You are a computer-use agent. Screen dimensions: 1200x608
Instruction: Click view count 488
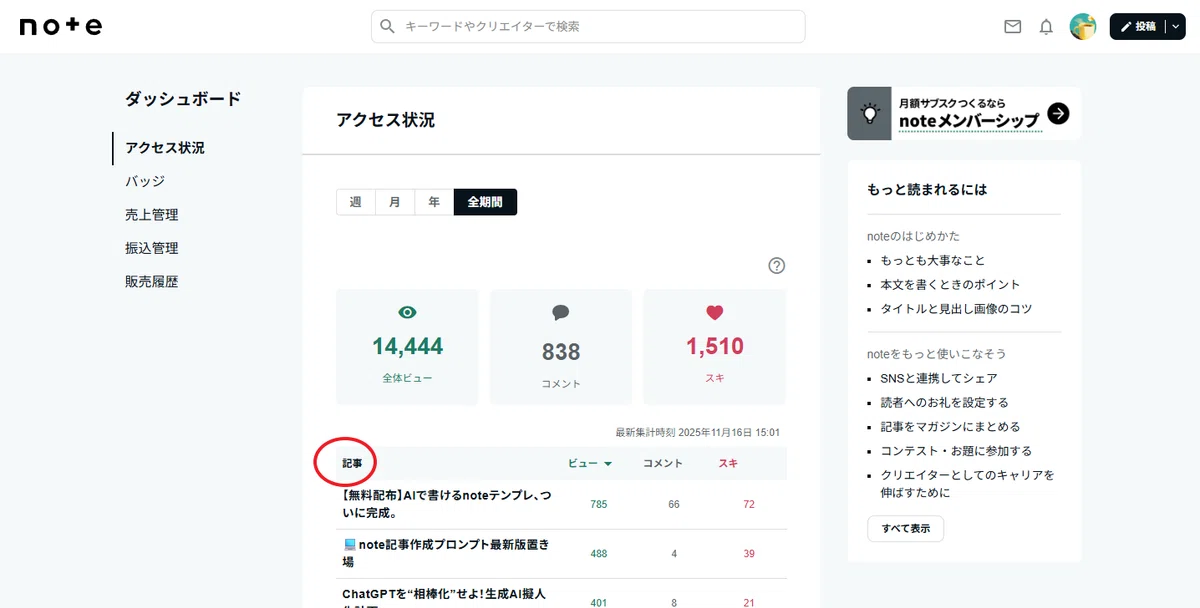click(599, 554)
